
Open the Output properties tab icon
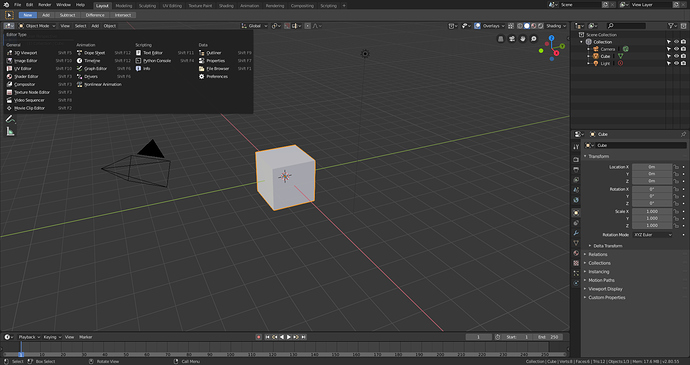tap(576, 170)
